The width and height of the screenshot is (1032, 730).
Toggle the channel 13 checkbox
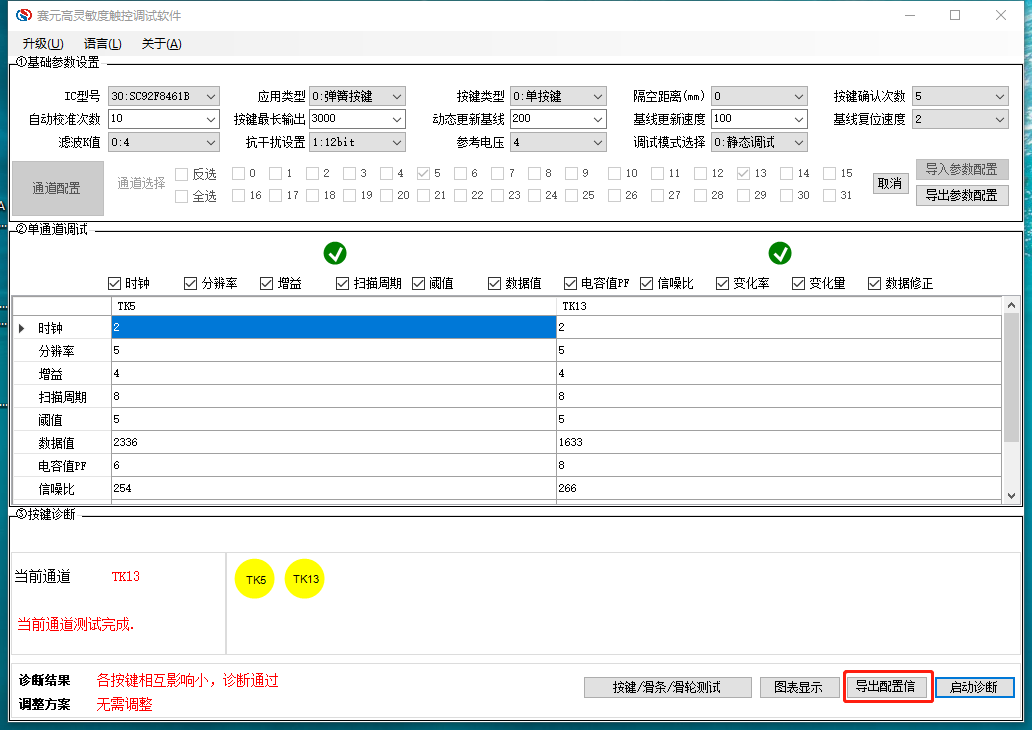743,173
